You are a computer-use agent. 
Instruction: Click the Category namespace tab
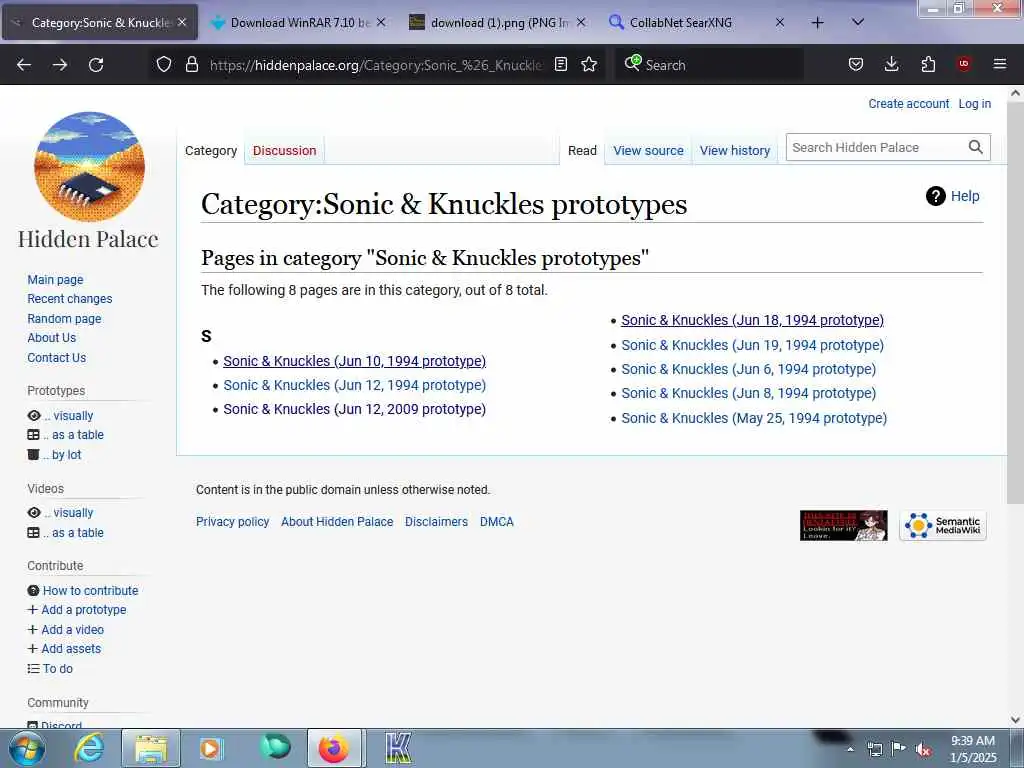coord(211,150)
